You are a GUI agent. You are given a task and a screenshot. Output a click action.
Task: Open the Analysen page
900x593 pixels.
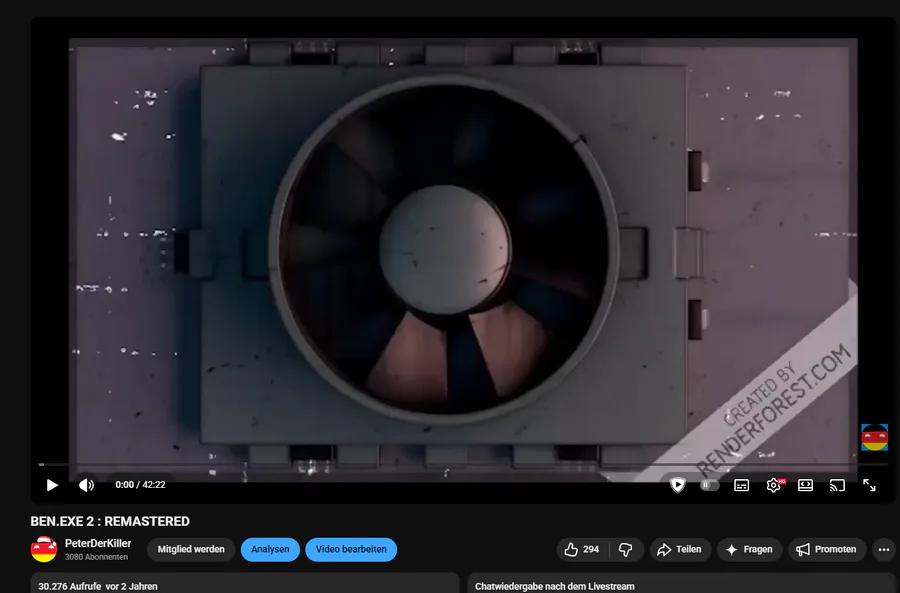click(270, 549)
